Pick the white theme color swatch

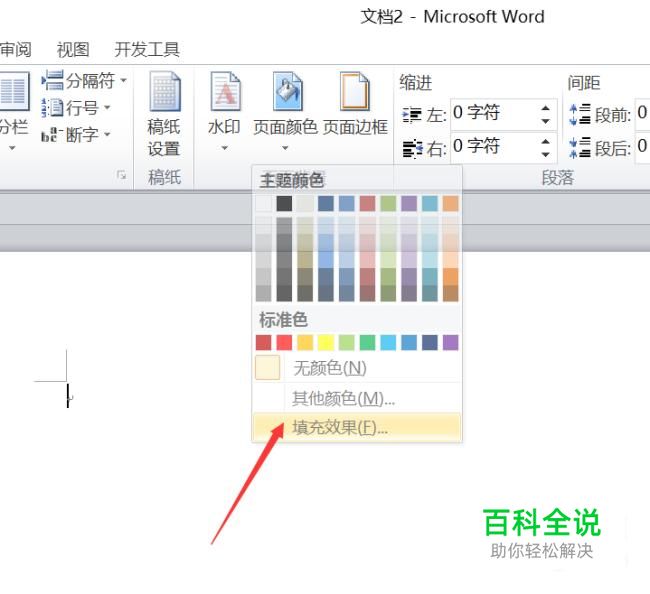click(263, 204)
